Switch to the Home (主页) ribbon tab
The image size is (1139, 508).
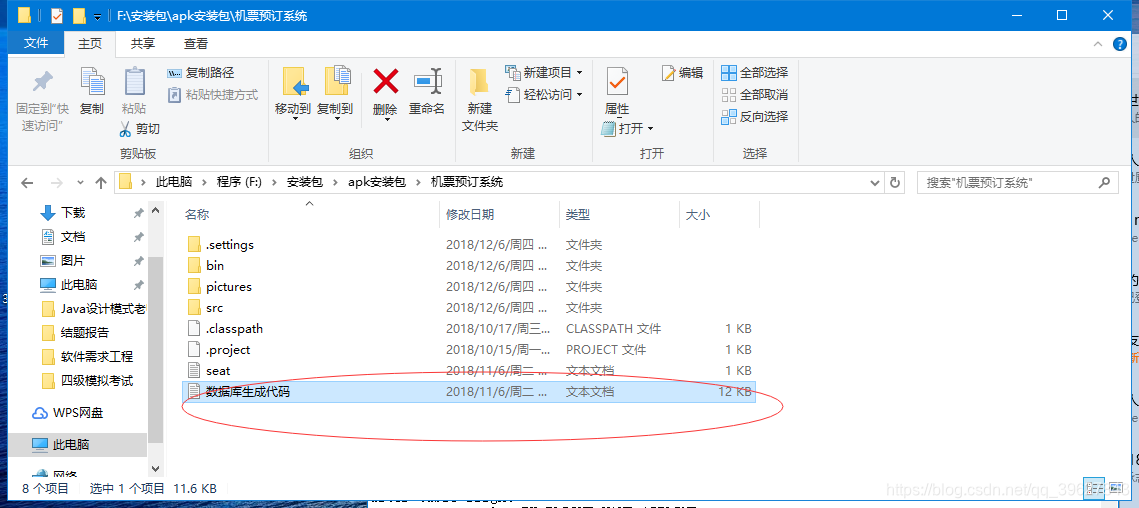(90, 44)
